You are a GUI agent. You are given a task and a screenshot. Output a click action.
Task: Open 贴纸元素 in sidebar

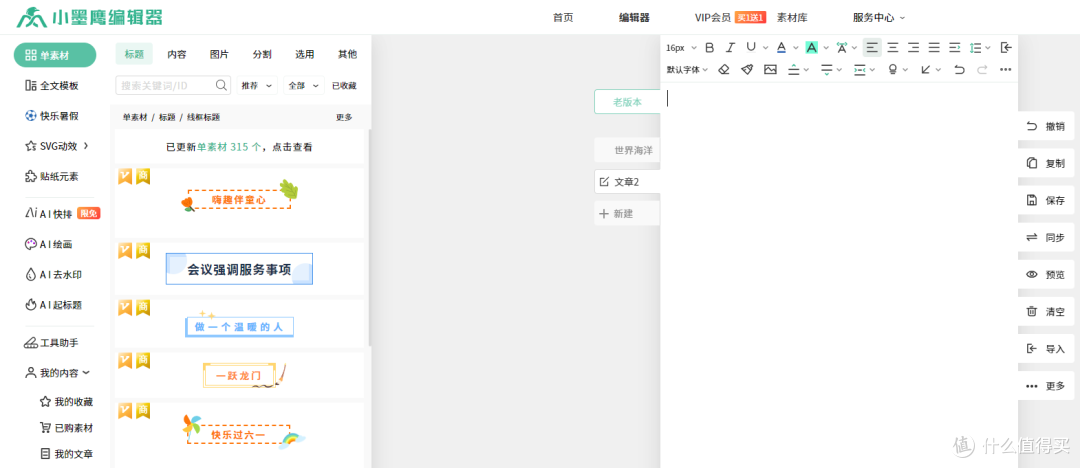(52, 176)
